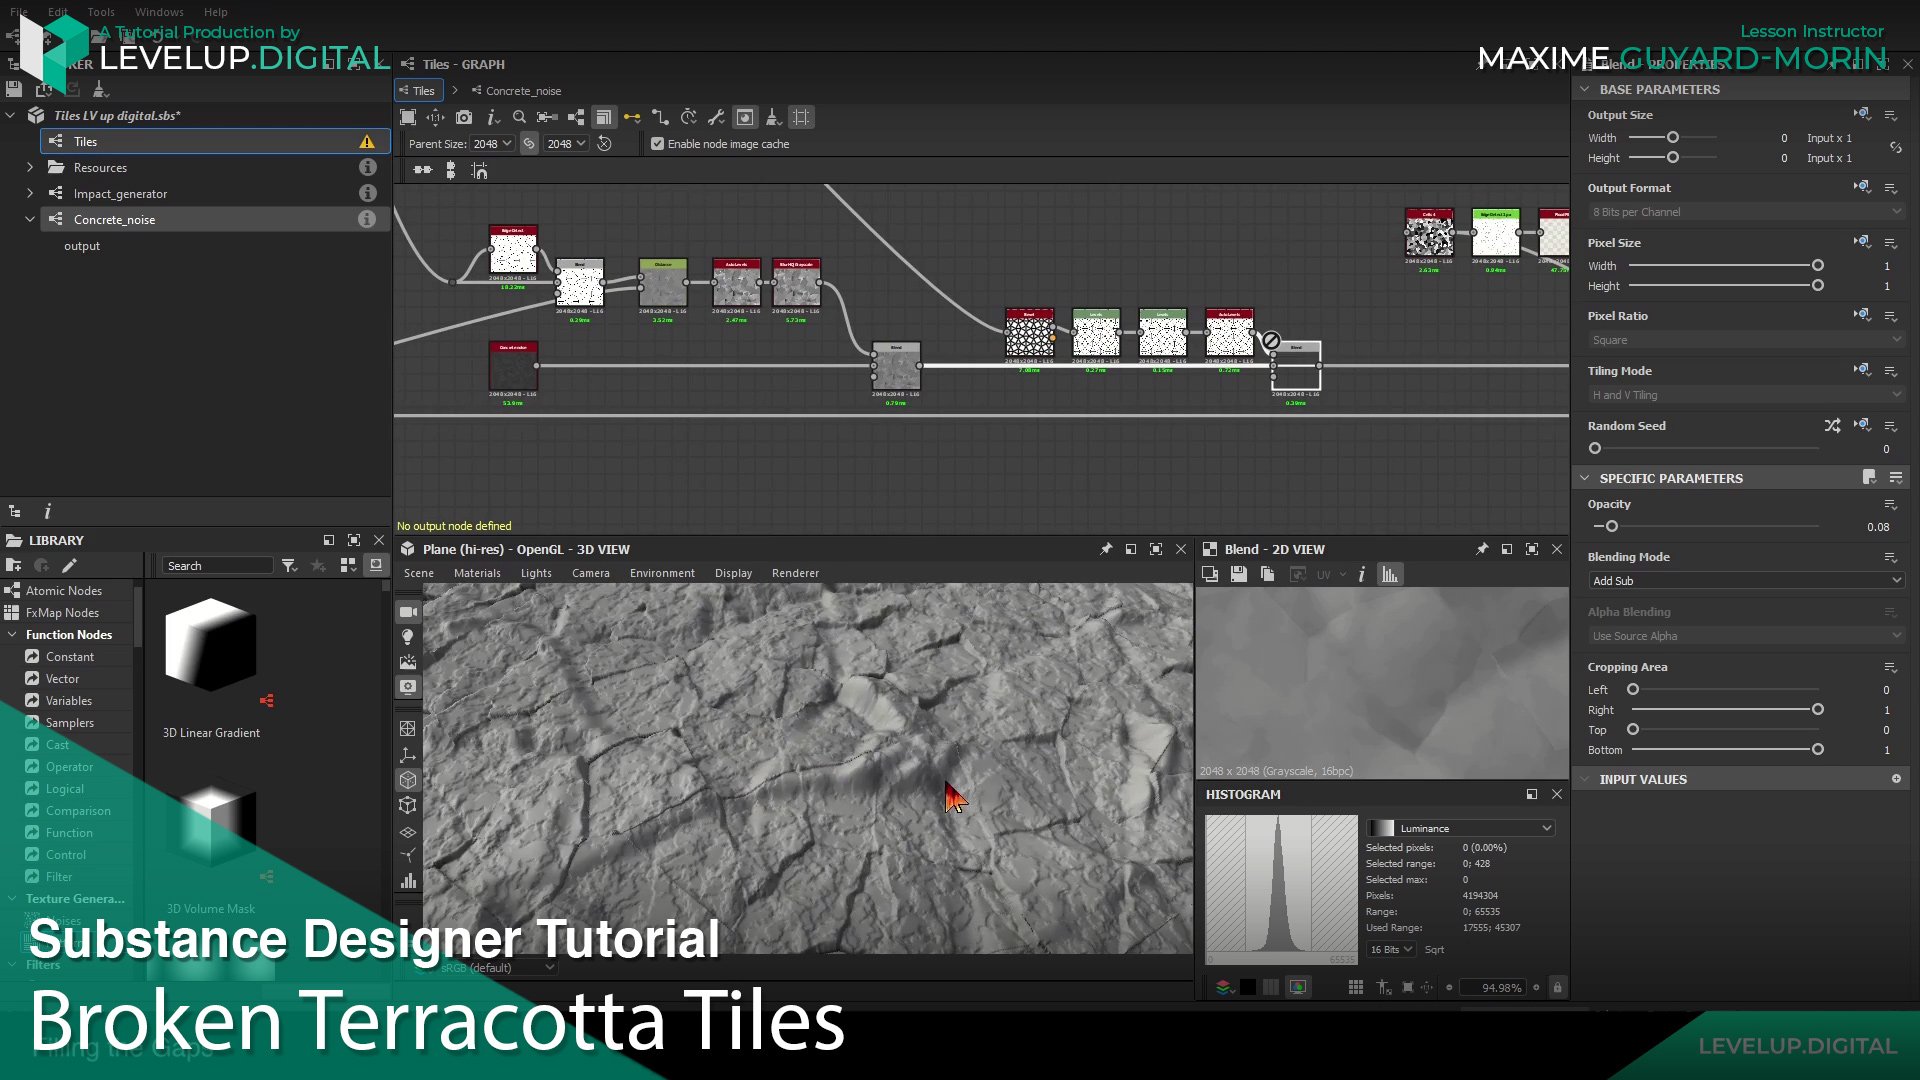Click the library Search field
1920x1080 pixels.
(217, 566)
